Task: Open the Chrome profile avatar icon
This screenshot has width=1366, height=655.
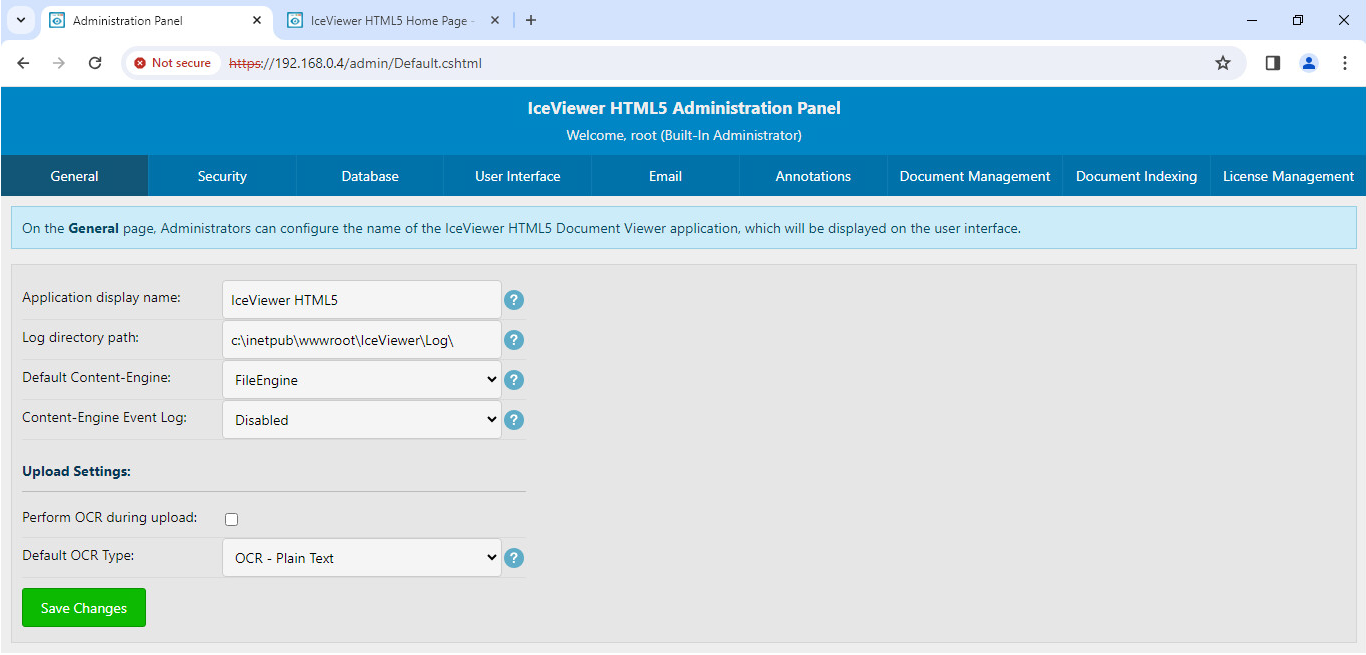Action: [1308, 63]
